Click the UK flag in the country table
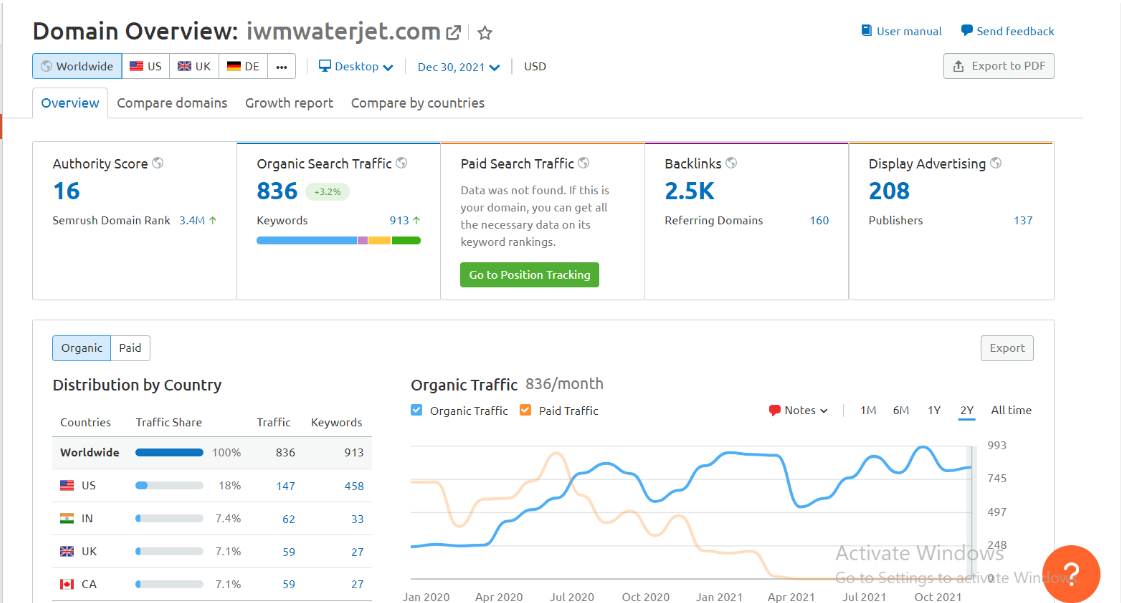 point(66,551)
